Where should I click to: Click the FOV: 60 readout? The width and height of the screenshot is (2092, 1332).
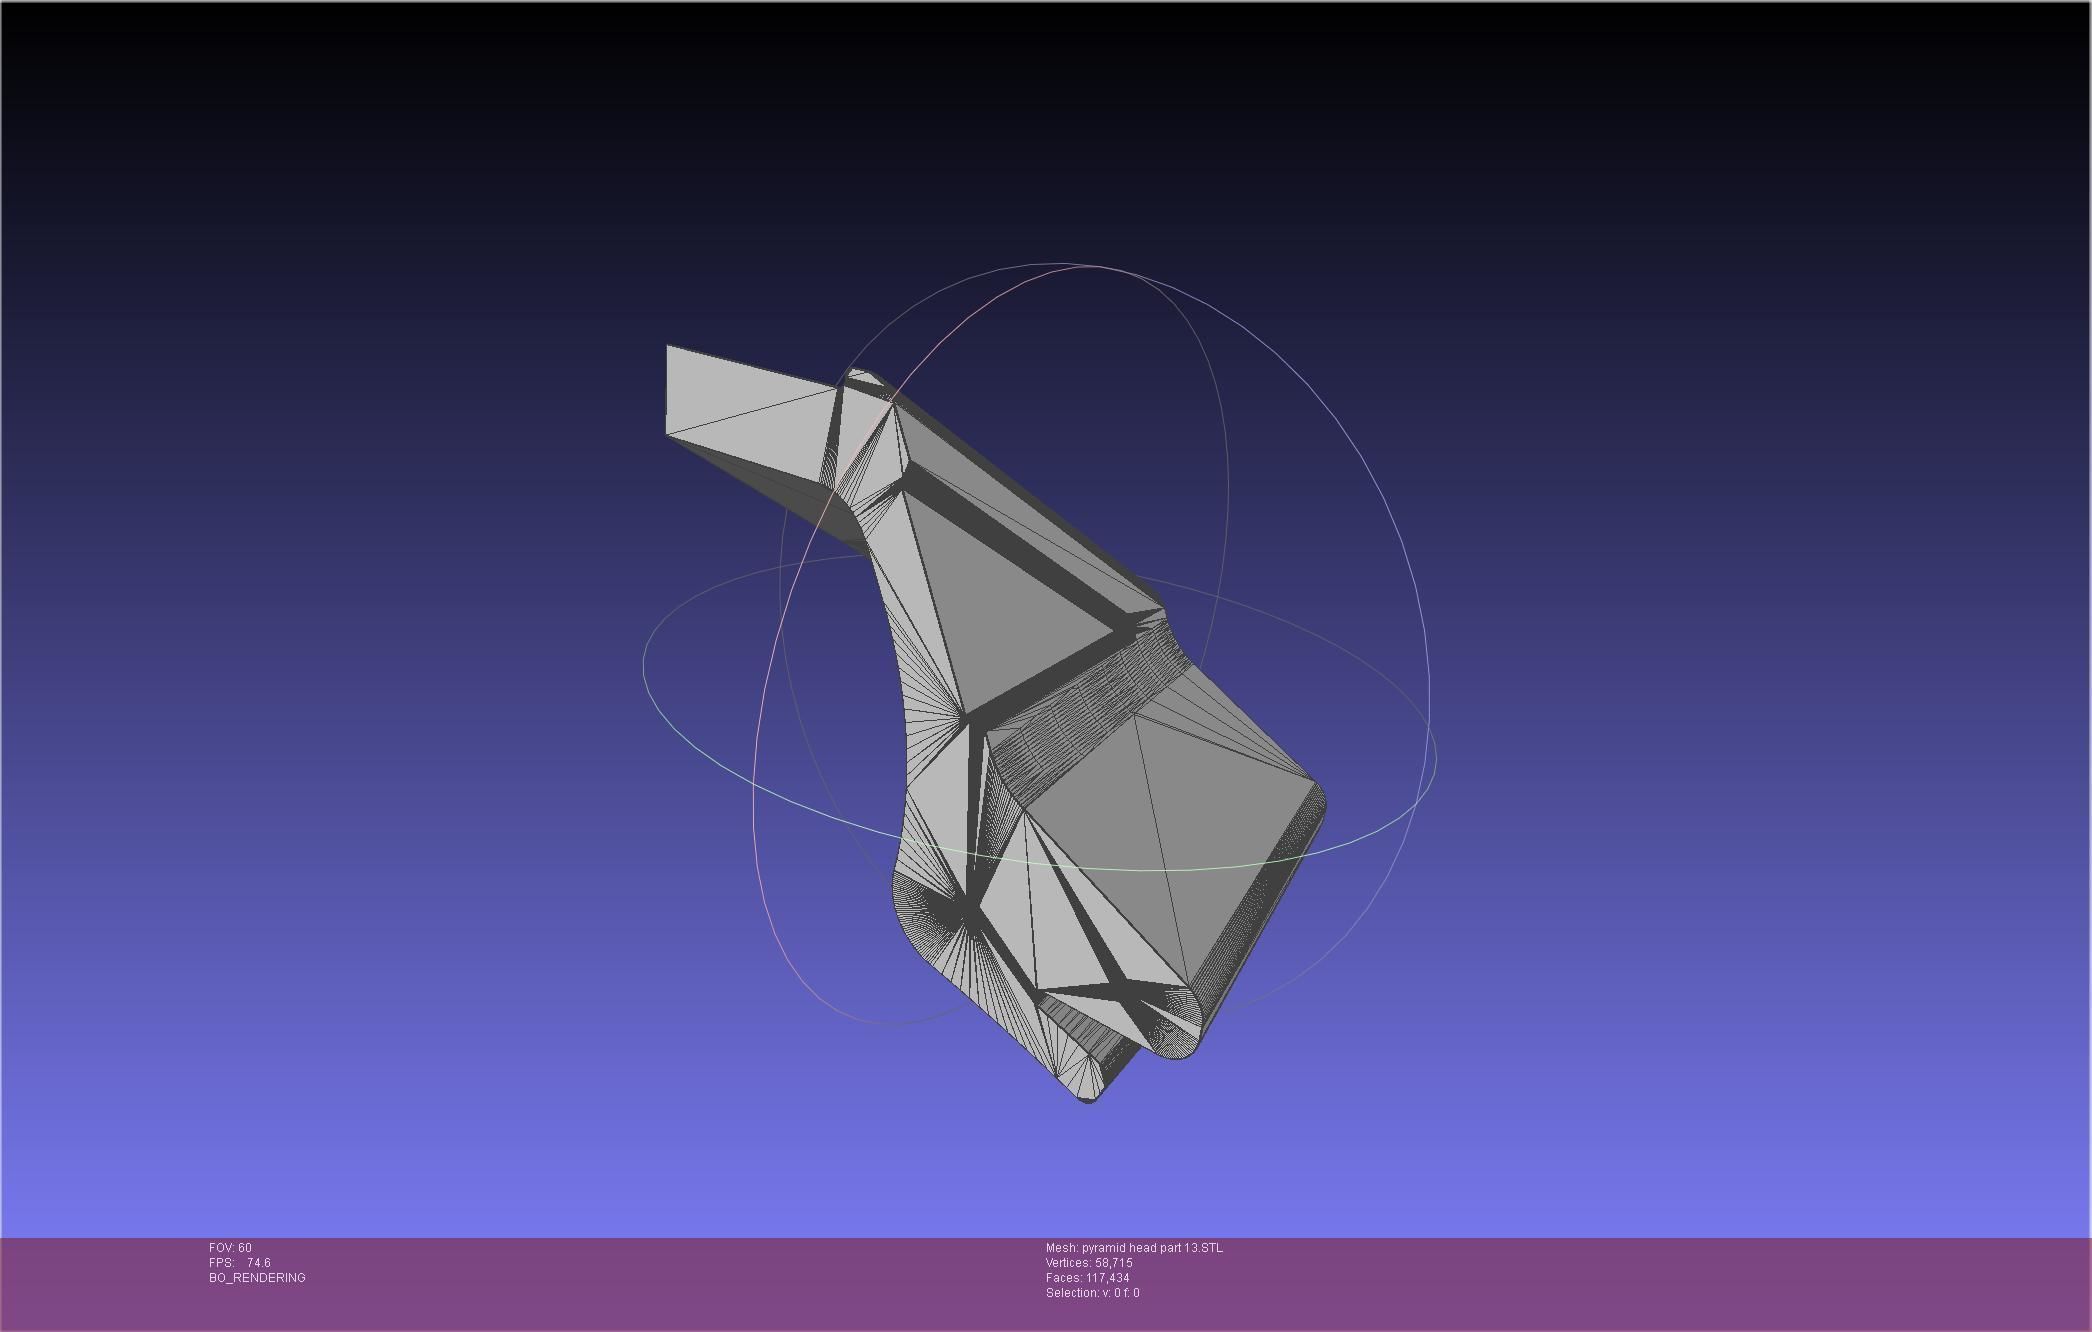point(230,1248)
